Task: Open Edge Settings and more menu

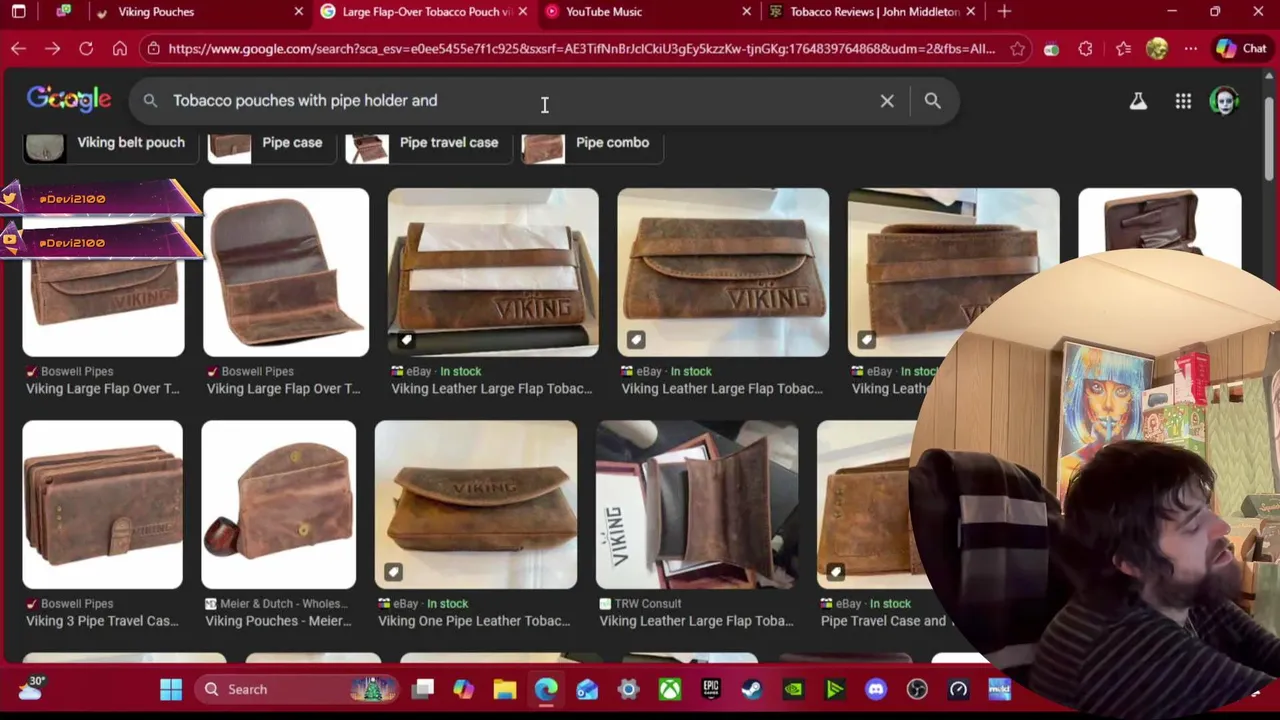Action: pyautogui.click(x=1190, y=48)
